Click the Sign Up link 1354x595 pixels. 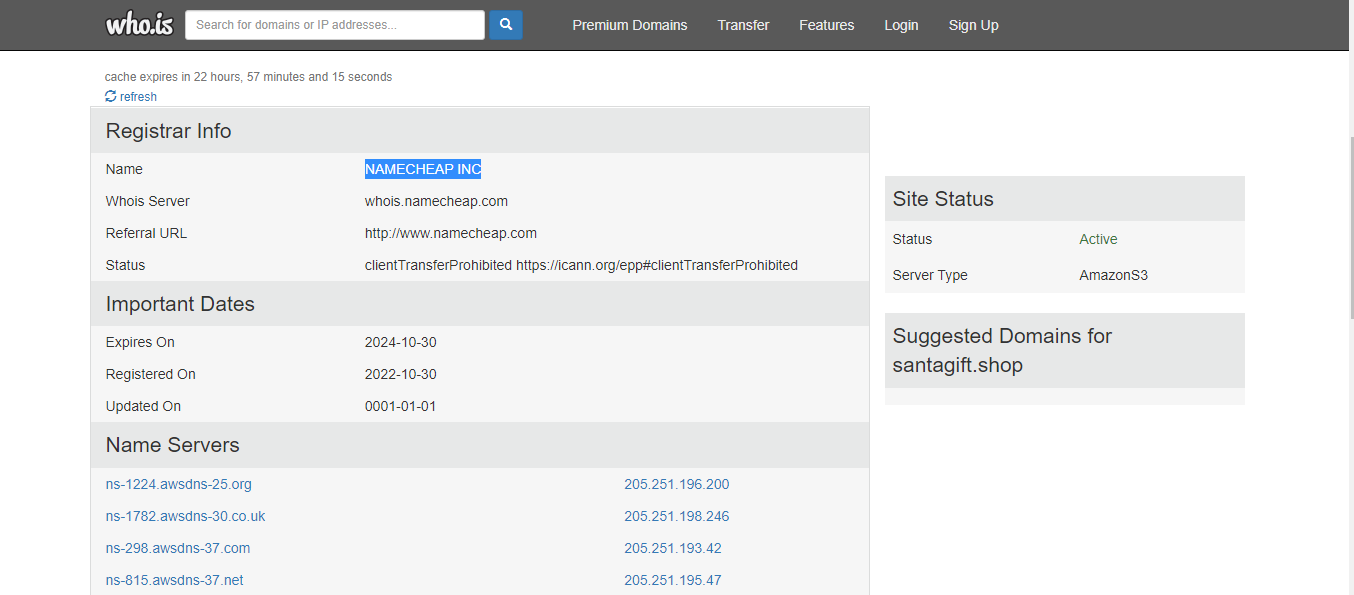coord(973,25)
